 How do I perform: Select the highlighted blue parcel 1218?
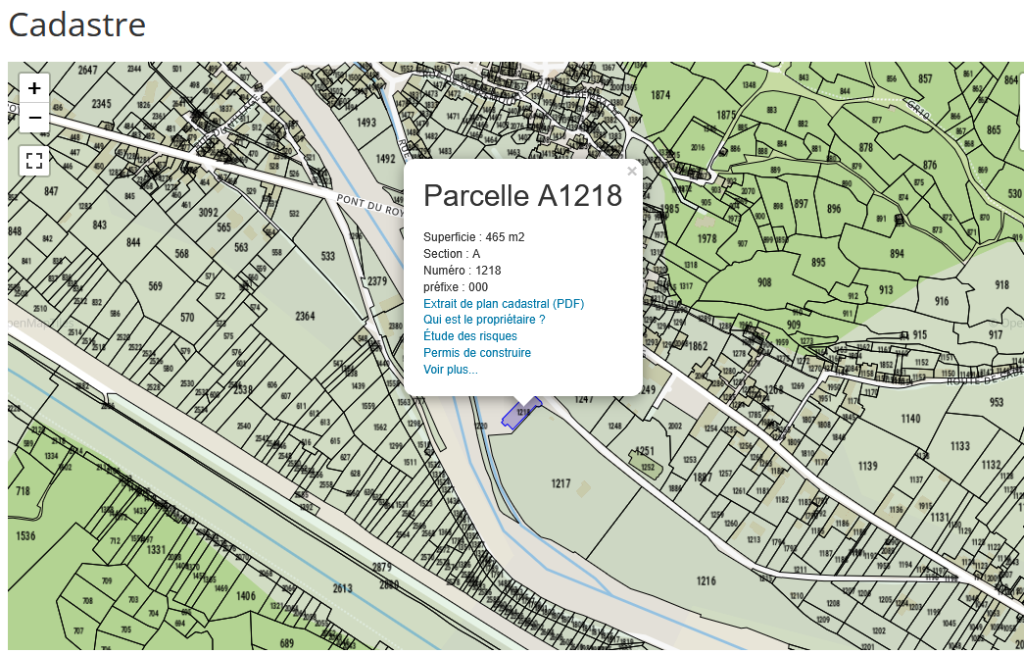520,412
